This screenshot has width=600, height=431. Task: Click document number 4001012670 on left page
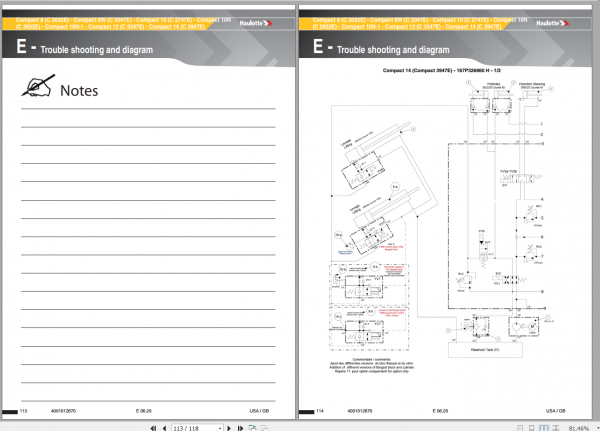[x=63, y=411]
